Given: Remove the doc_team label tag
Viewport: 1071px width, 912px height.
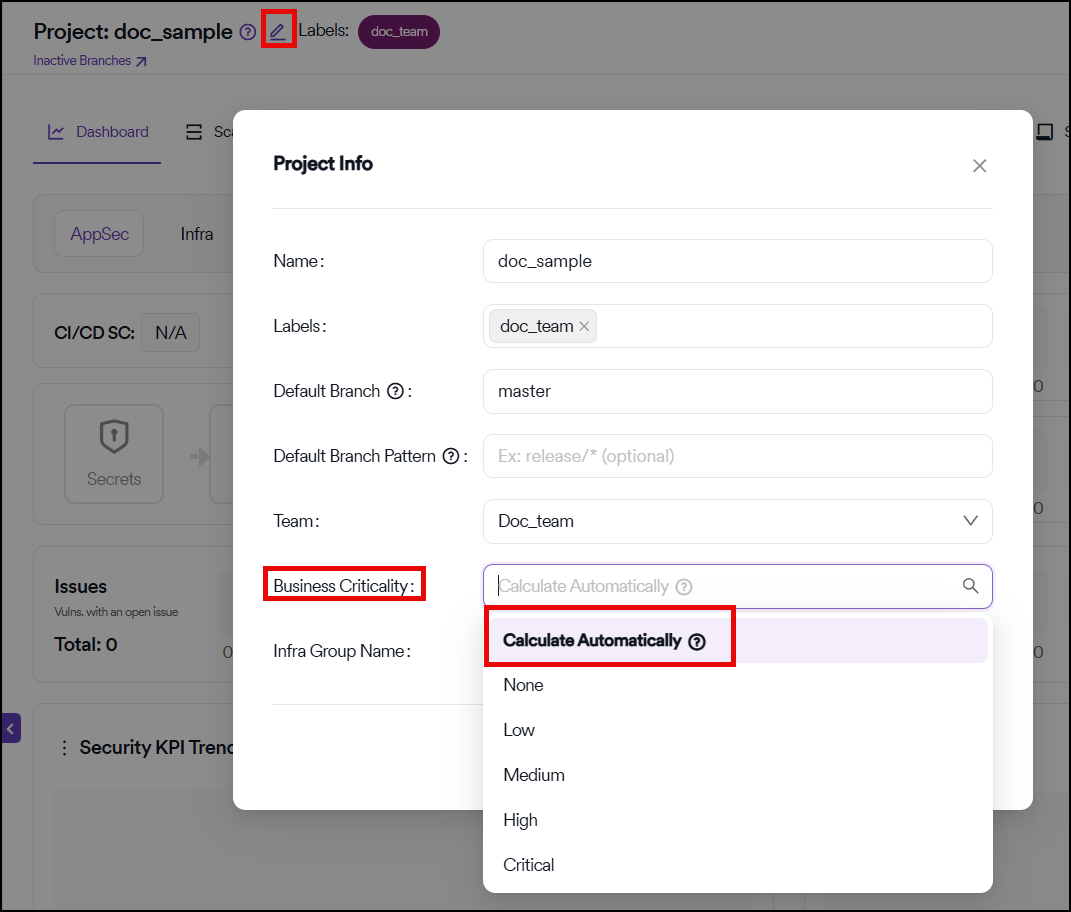Looking at the screenshot, I should (x=584, y=326).
